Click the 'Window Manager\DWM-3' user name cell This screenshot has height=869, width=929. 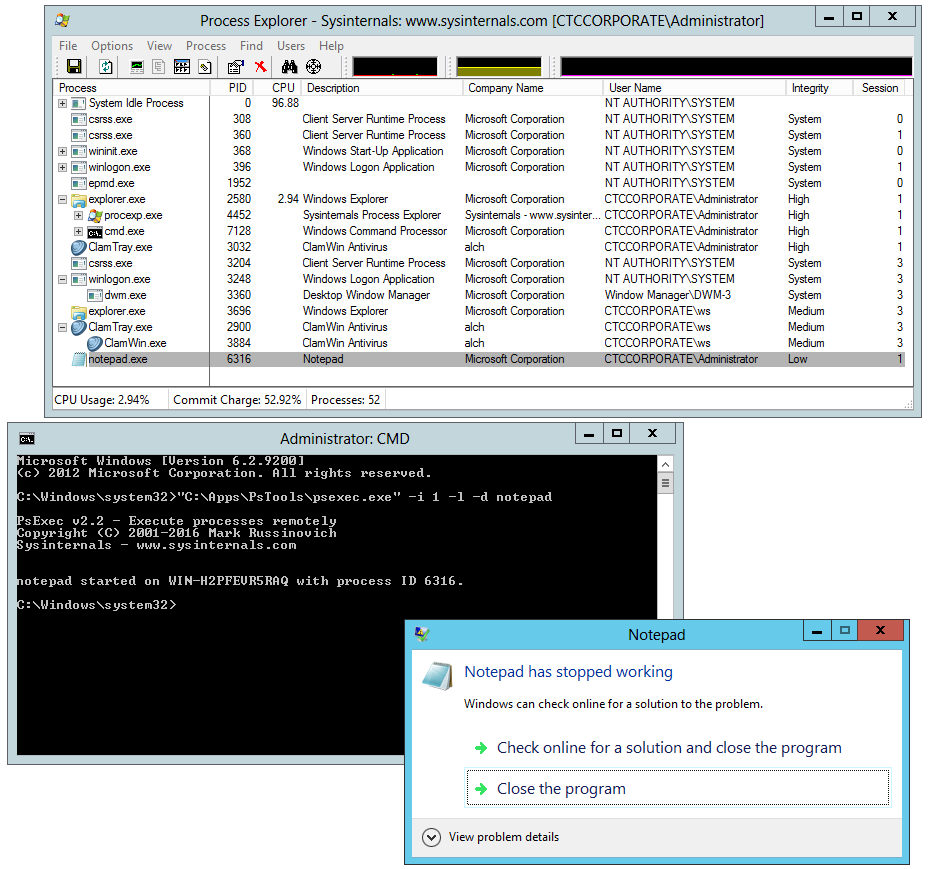click(x=668, y=295)
